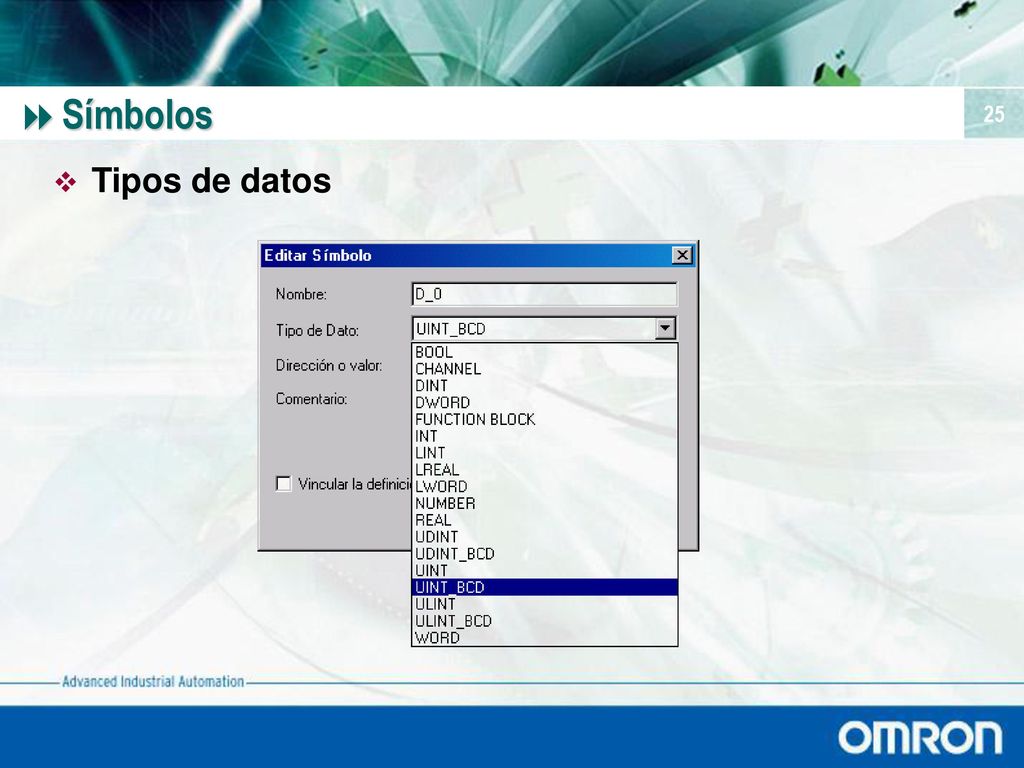Select UINT data type entry
This screenshot has height=768, width=1024.
[545, 571]
